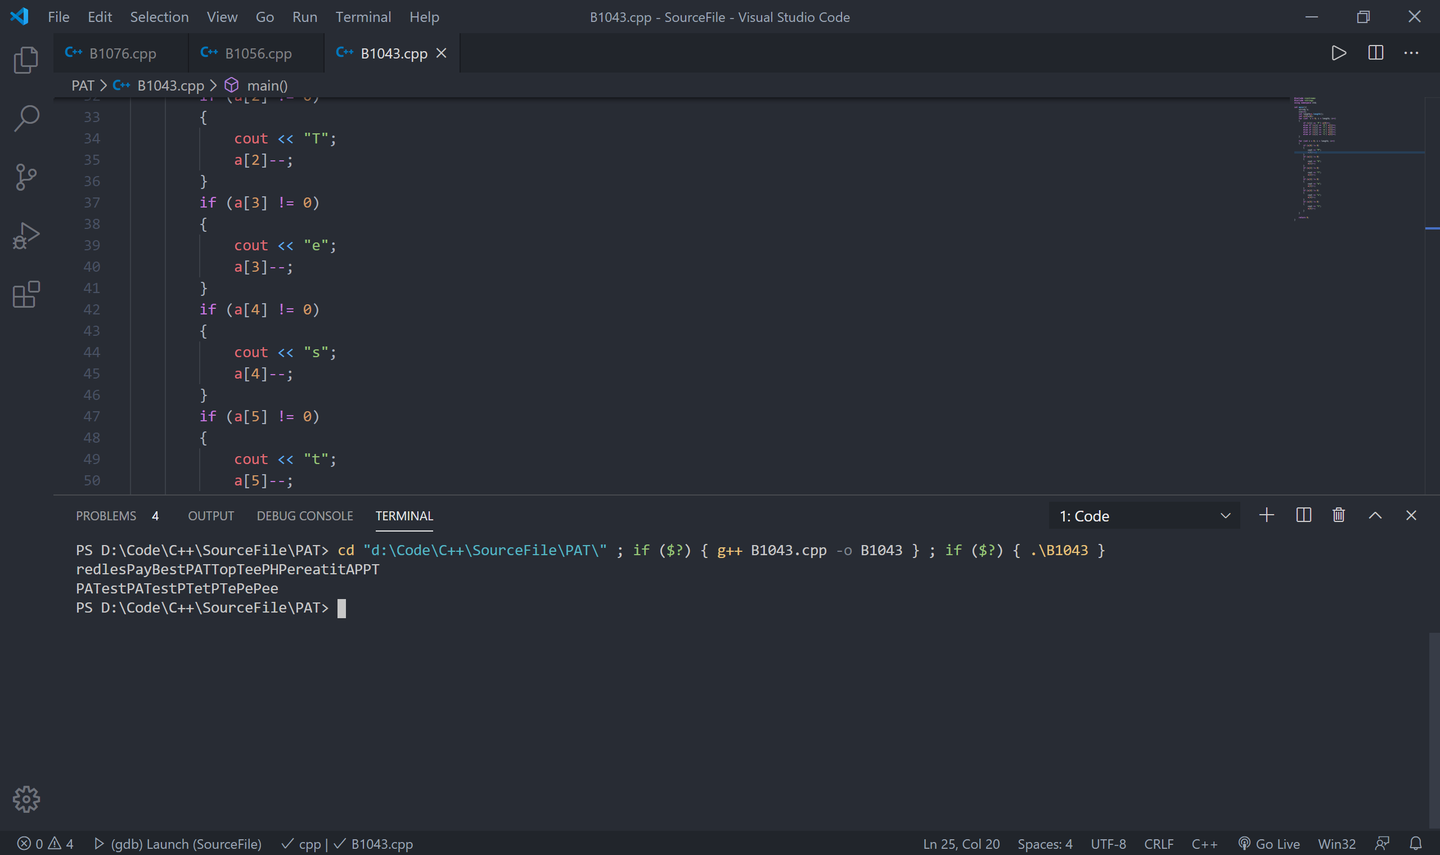Viewport: 1440px width, 855px height.
Task: Click the terminal prompt input line
Action: pos(211,608)
